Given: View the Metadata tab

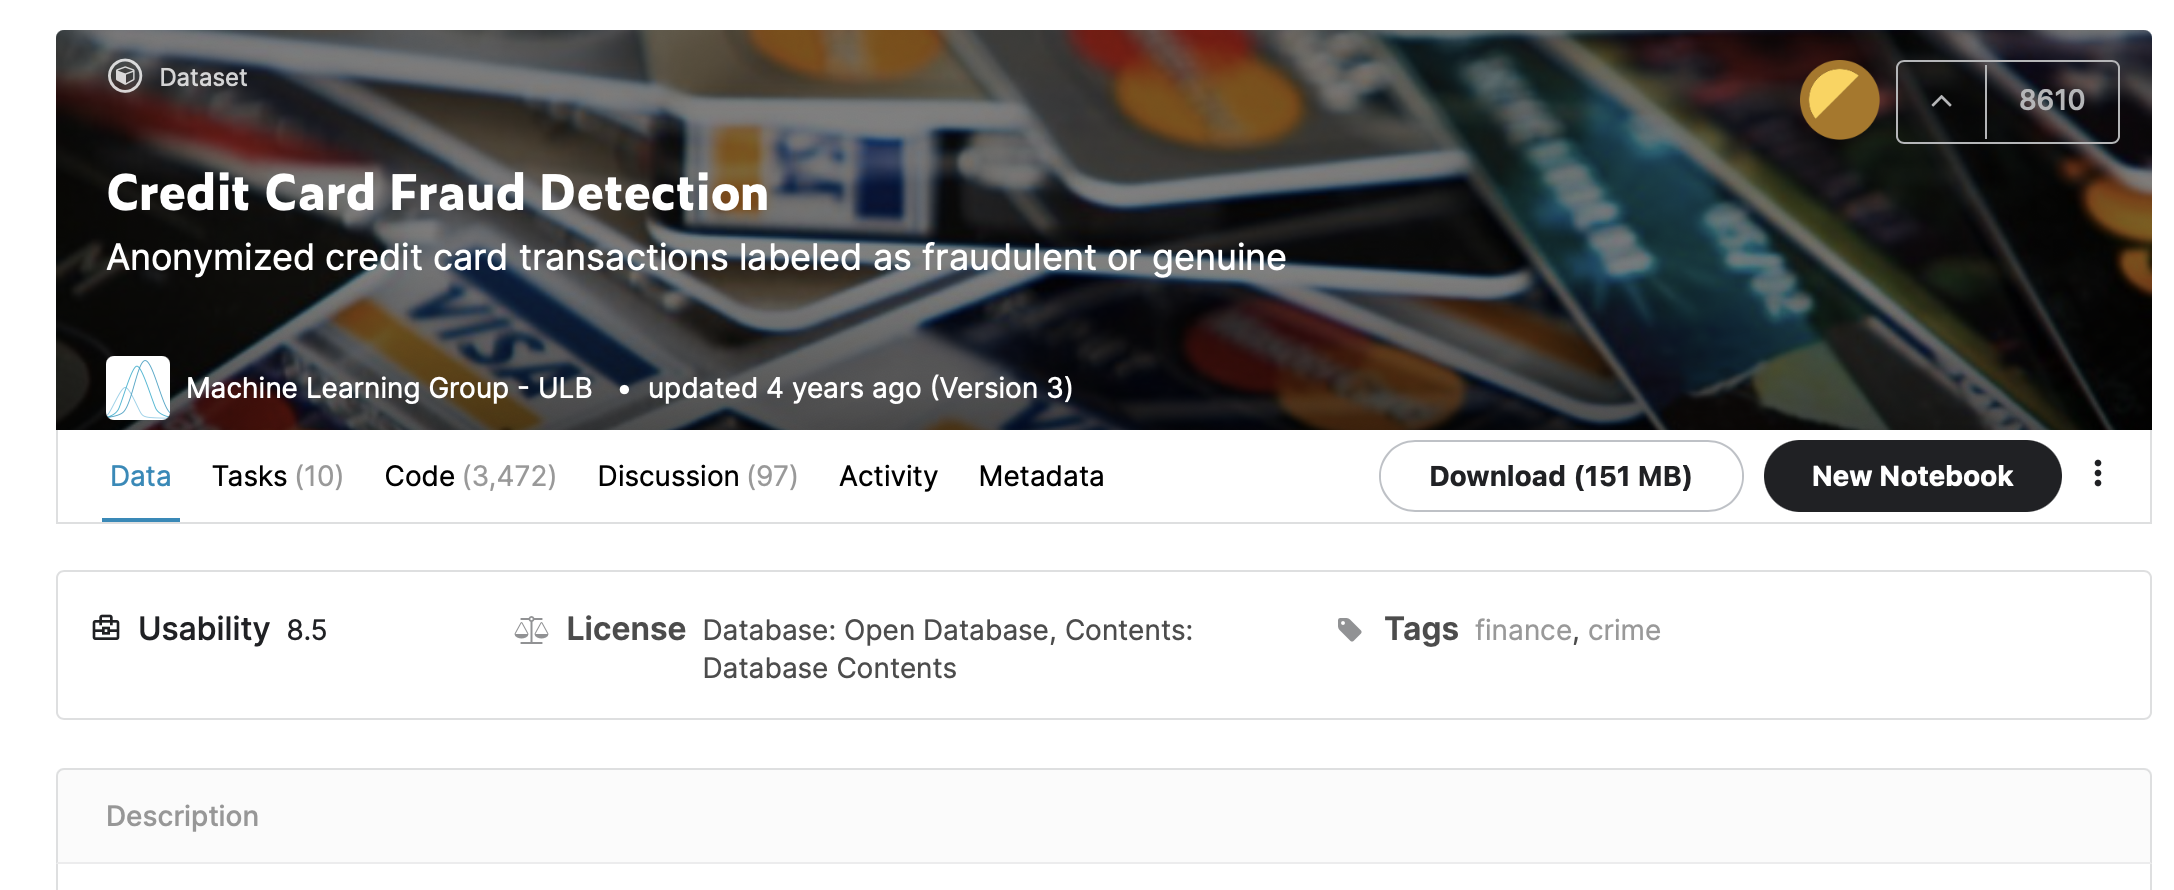Looking at the screenshot, I should pos(1041,476).
